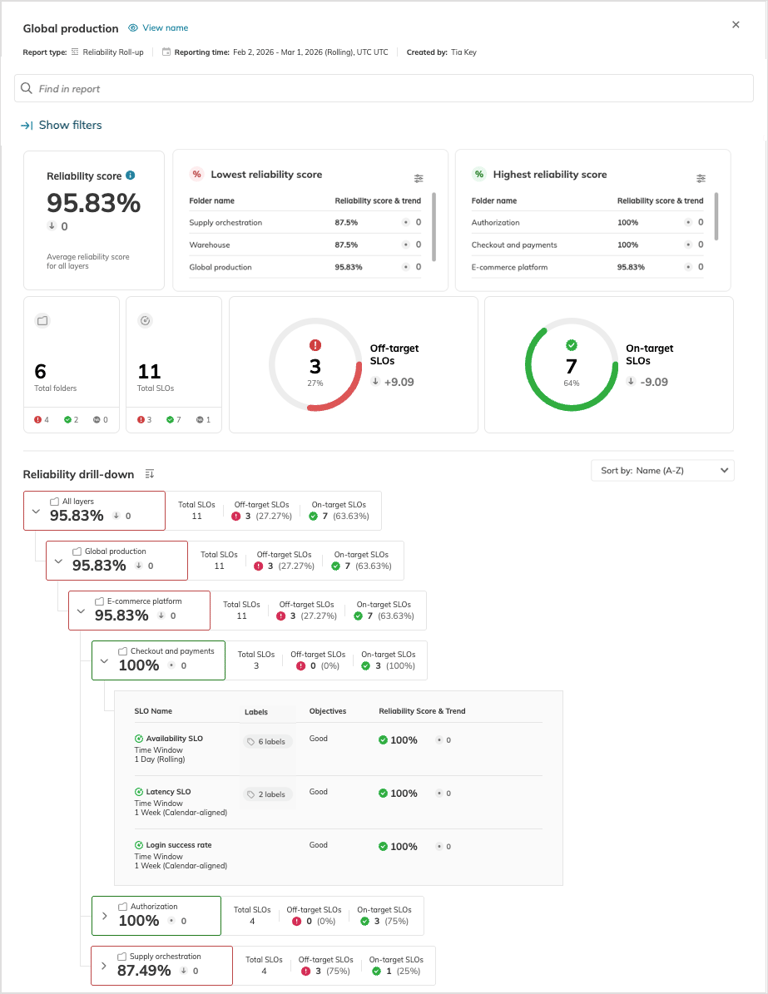Click green on-target count 7 under Total SLOs
Screen dimensions: 768x994
tap(174, 420)
